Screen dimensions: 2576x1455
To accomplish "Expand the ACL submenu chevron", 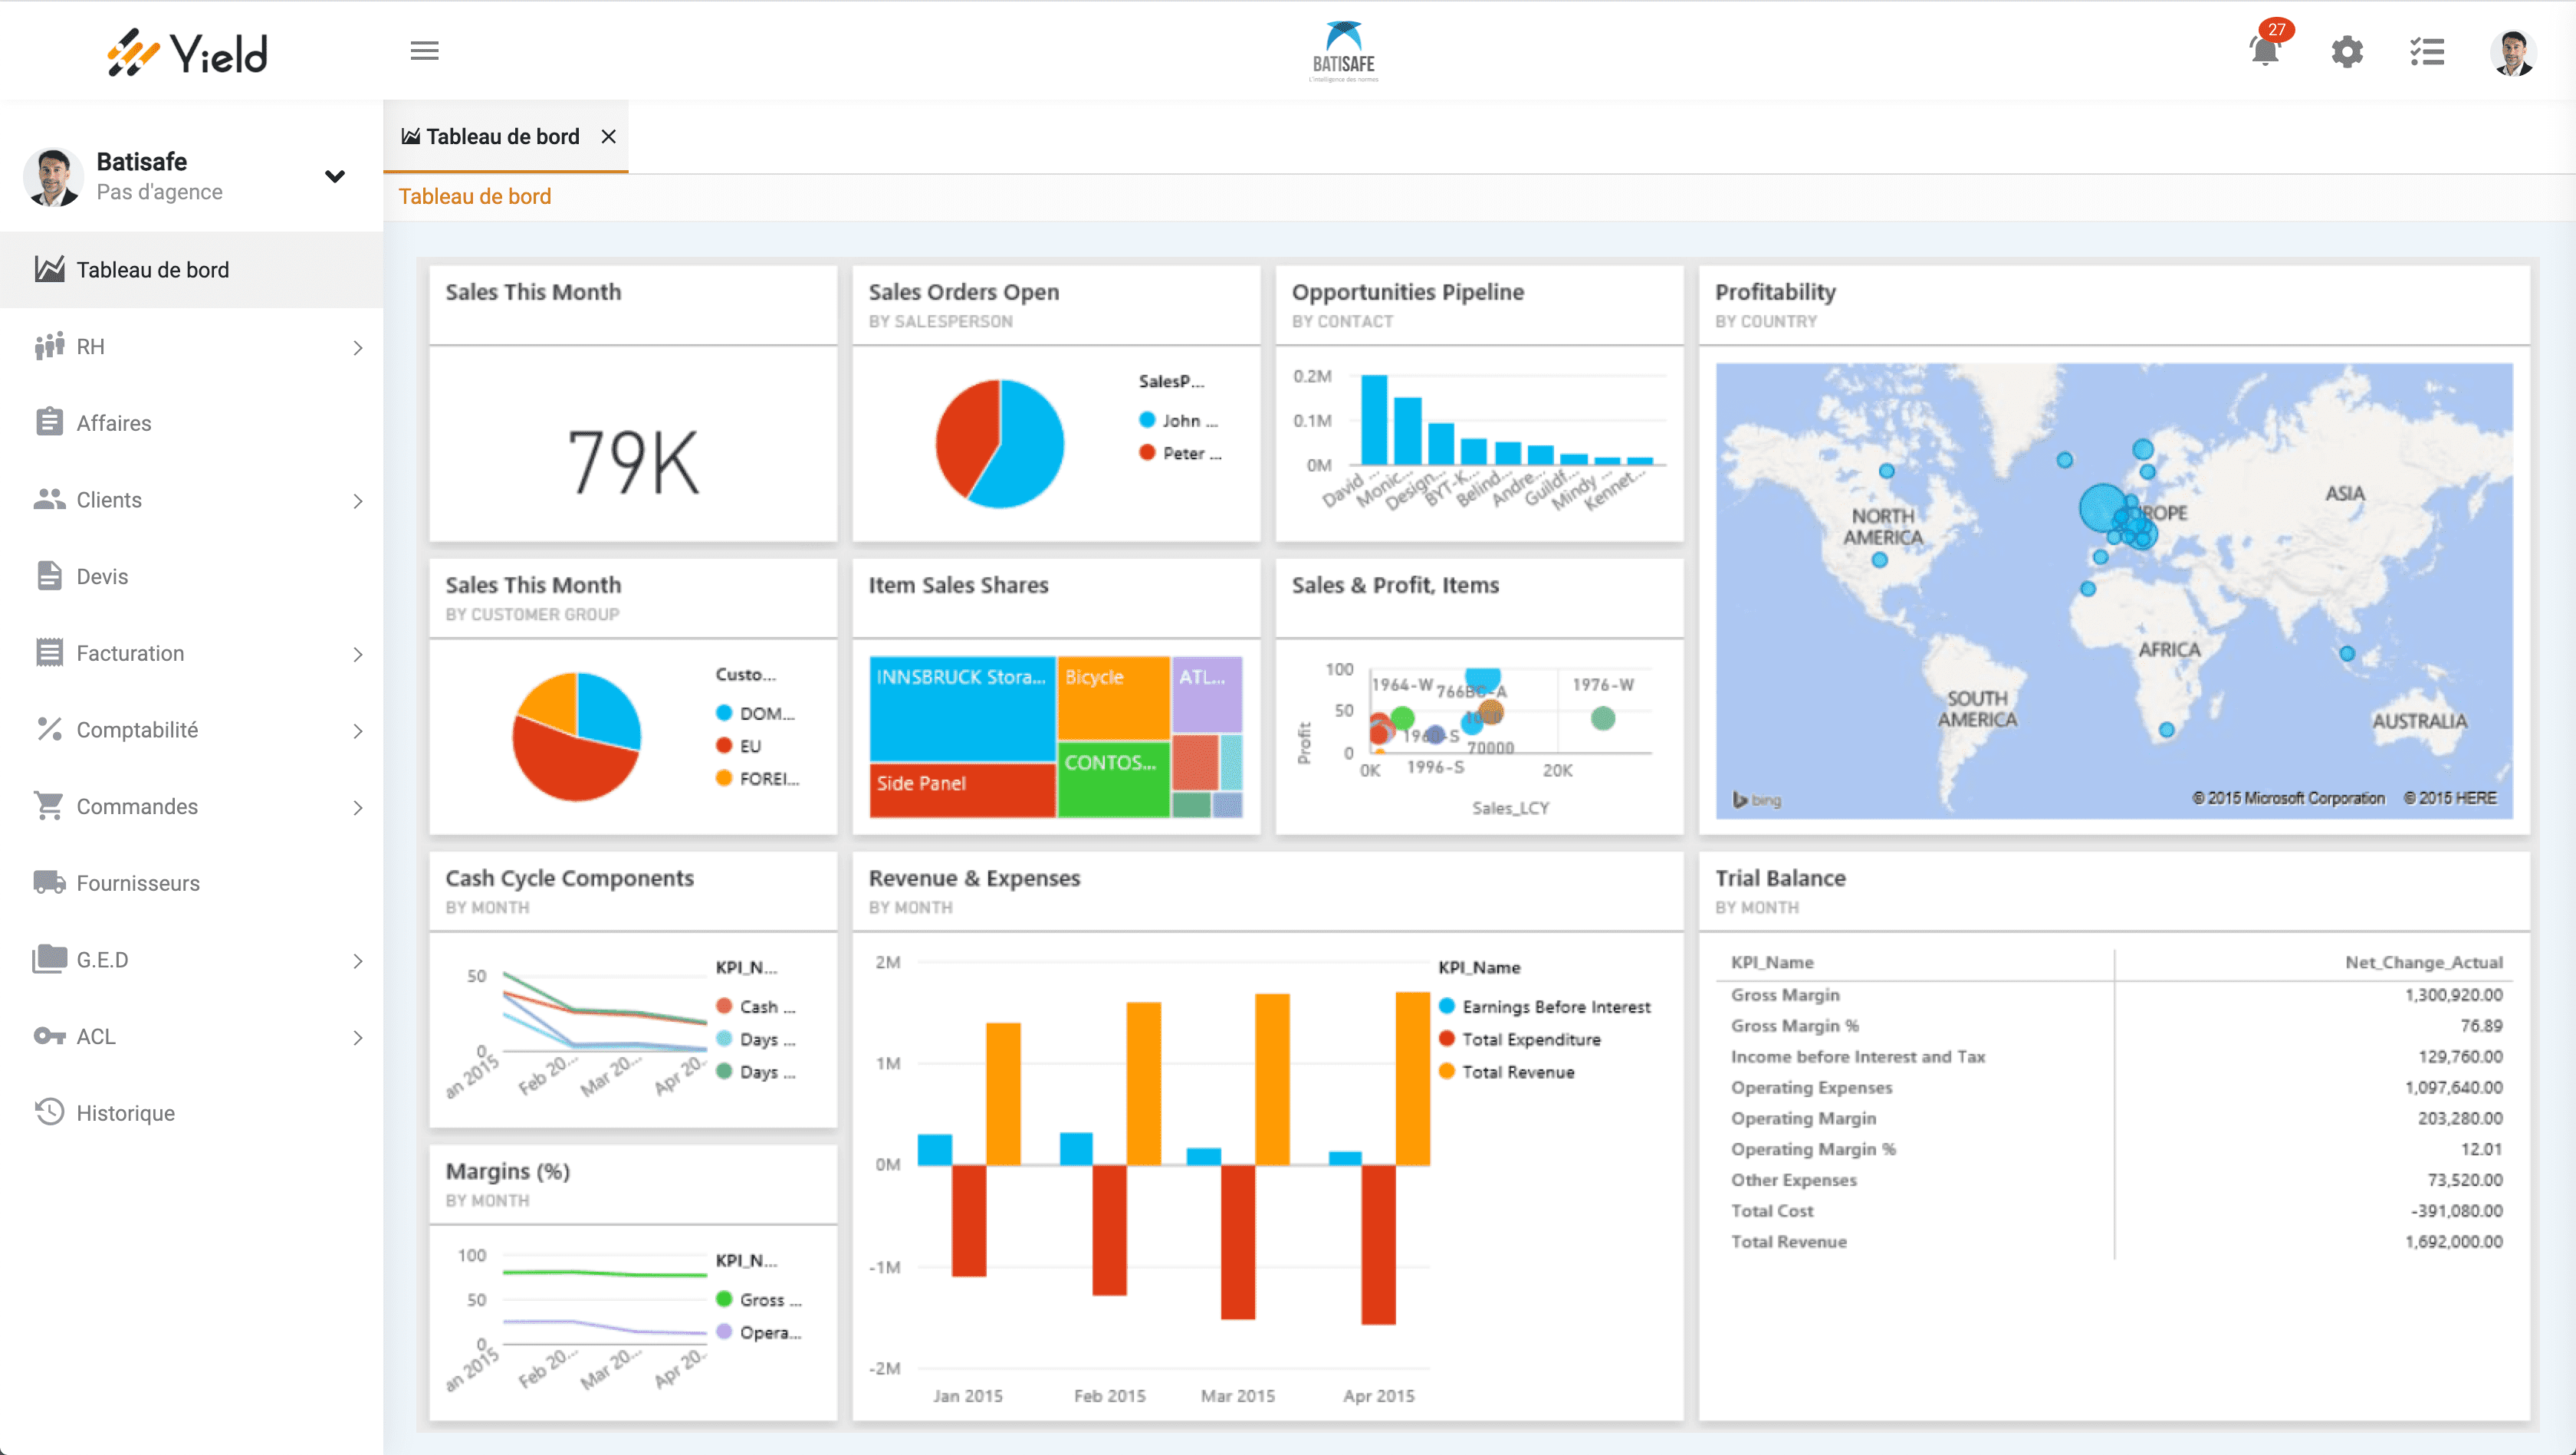I will tap(358, 1037).
